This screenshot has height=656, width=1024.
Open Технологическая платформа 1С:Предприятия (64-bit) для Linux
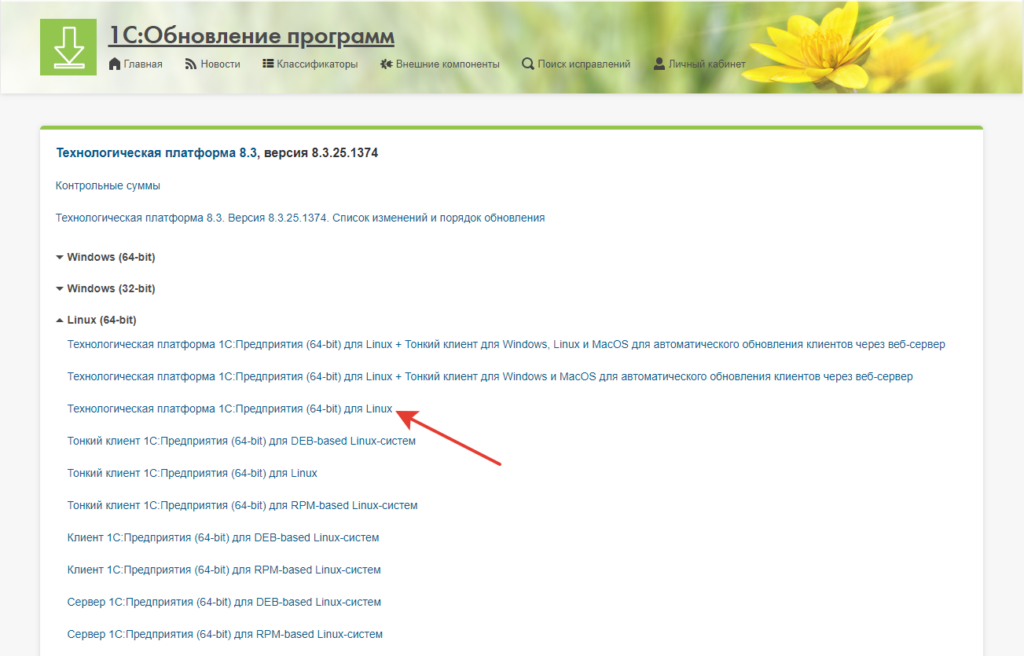click(230, 409)
